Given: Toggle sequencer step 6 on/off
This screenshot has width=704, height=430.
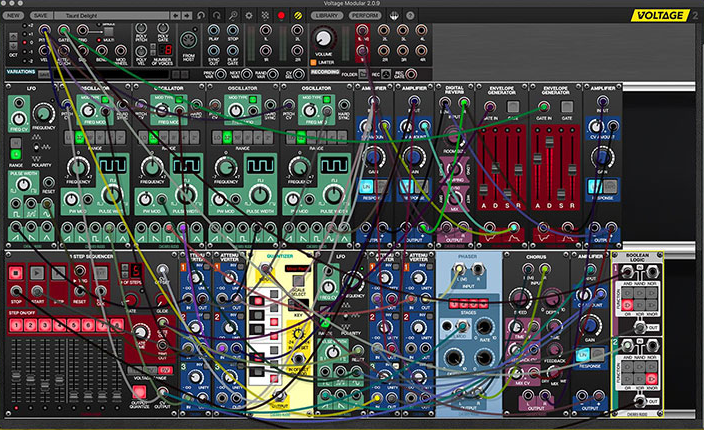Looking at the screenshot, I should pyautogui.click(x=88, y=325).
